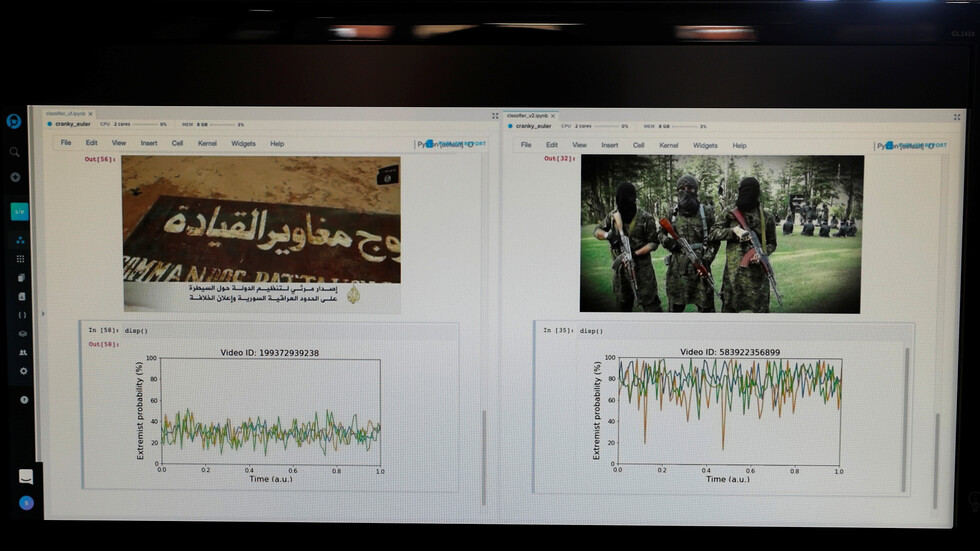Click the help question mark sidebar icon
This screenshot has height=551, width=980.
(x=24, y=400)
